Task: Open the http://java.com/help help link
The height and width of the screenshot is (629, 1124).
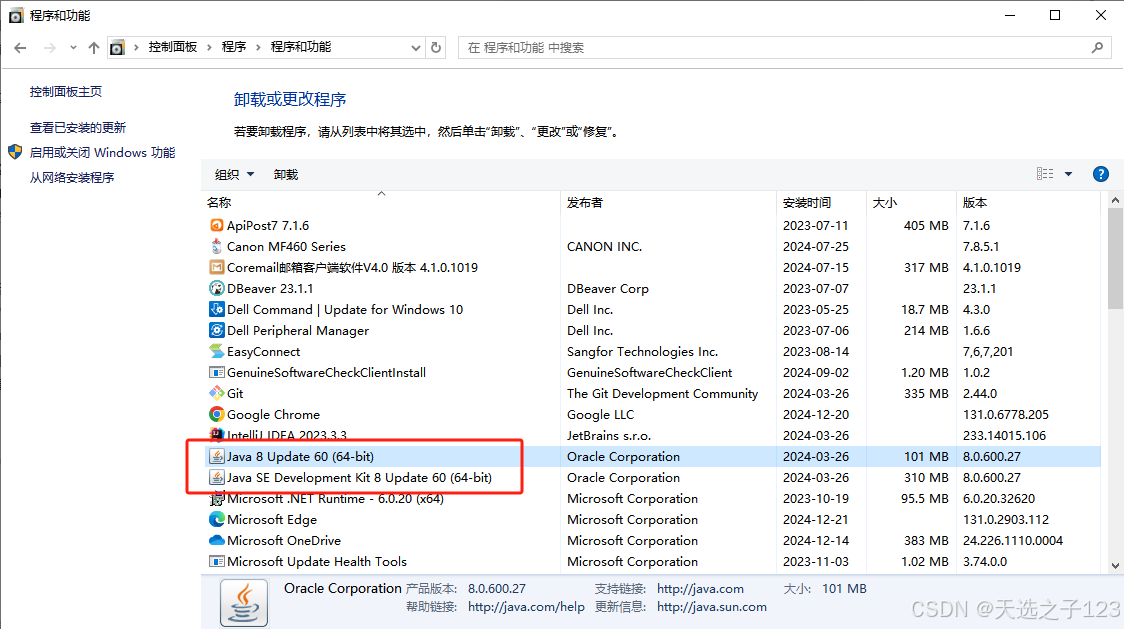Action: tap(526, 607)
